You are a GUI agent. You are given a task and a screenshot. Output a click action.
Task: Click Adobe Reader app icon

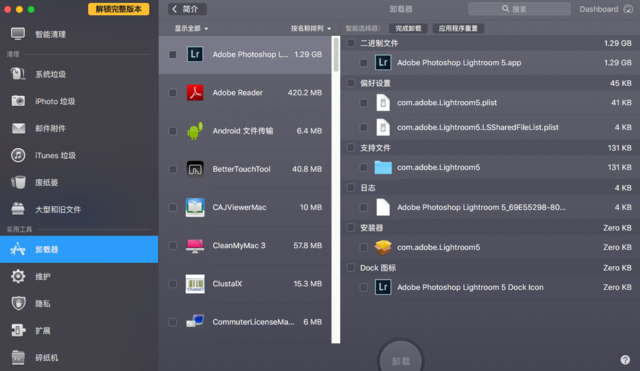tap(195, 92)
